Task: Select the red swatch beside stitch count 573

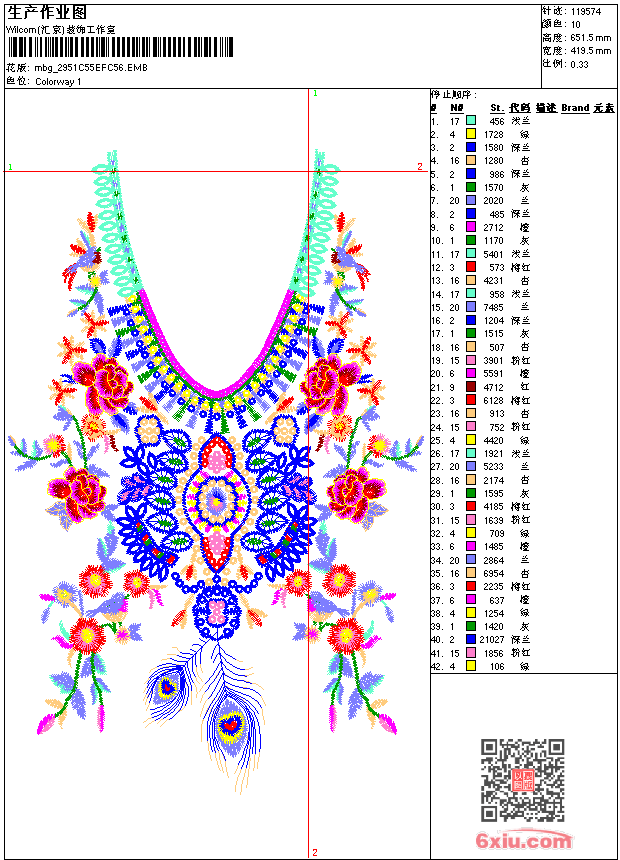Action: (x=471, y=267)
